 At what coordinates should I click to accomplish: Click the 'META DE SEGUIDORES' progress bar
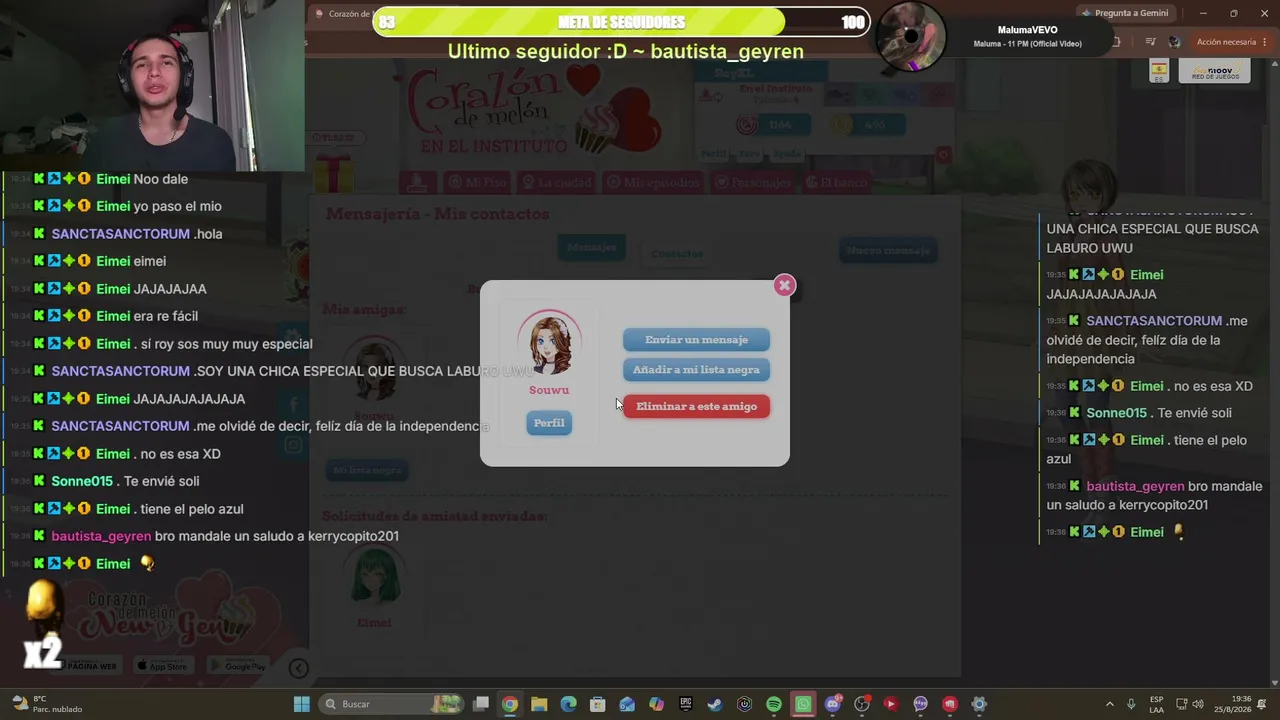pos(621,22)
